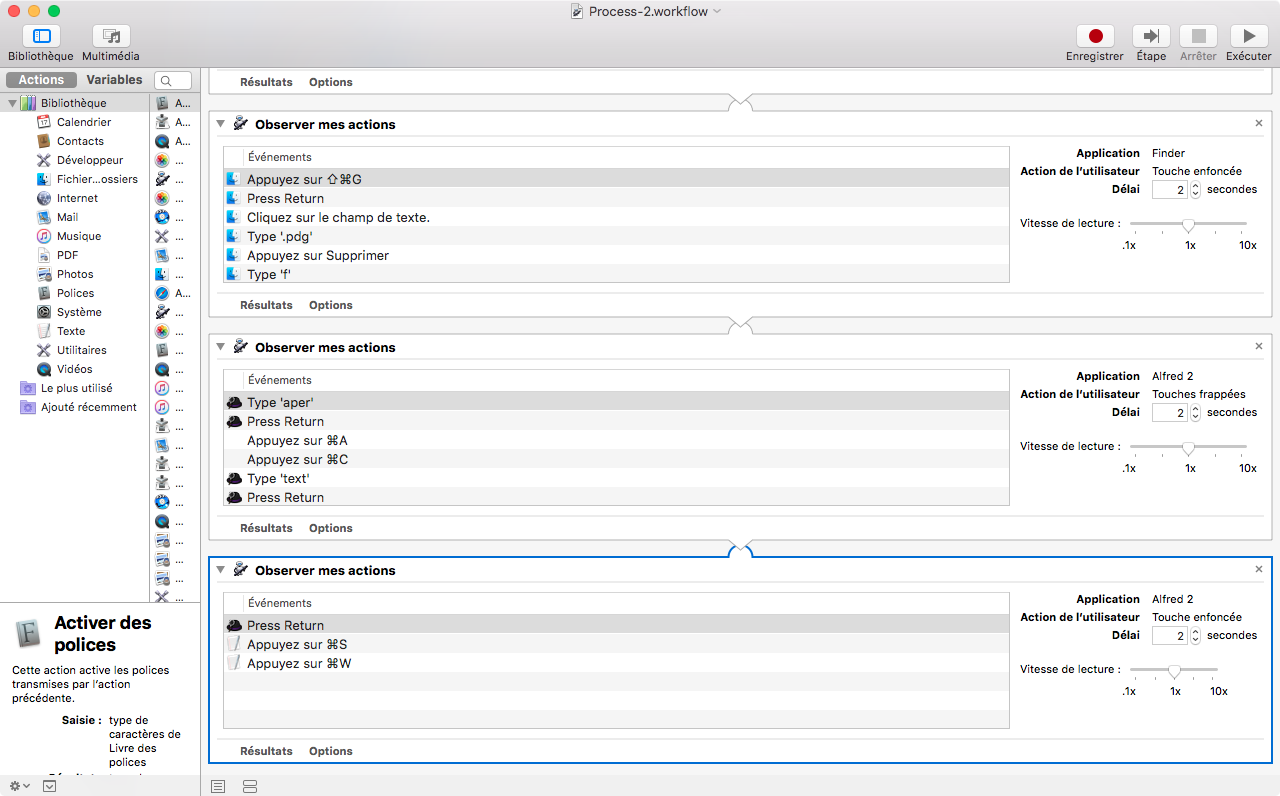Toggle the Bibliothèque panel toolbar icon

[41, 37]
